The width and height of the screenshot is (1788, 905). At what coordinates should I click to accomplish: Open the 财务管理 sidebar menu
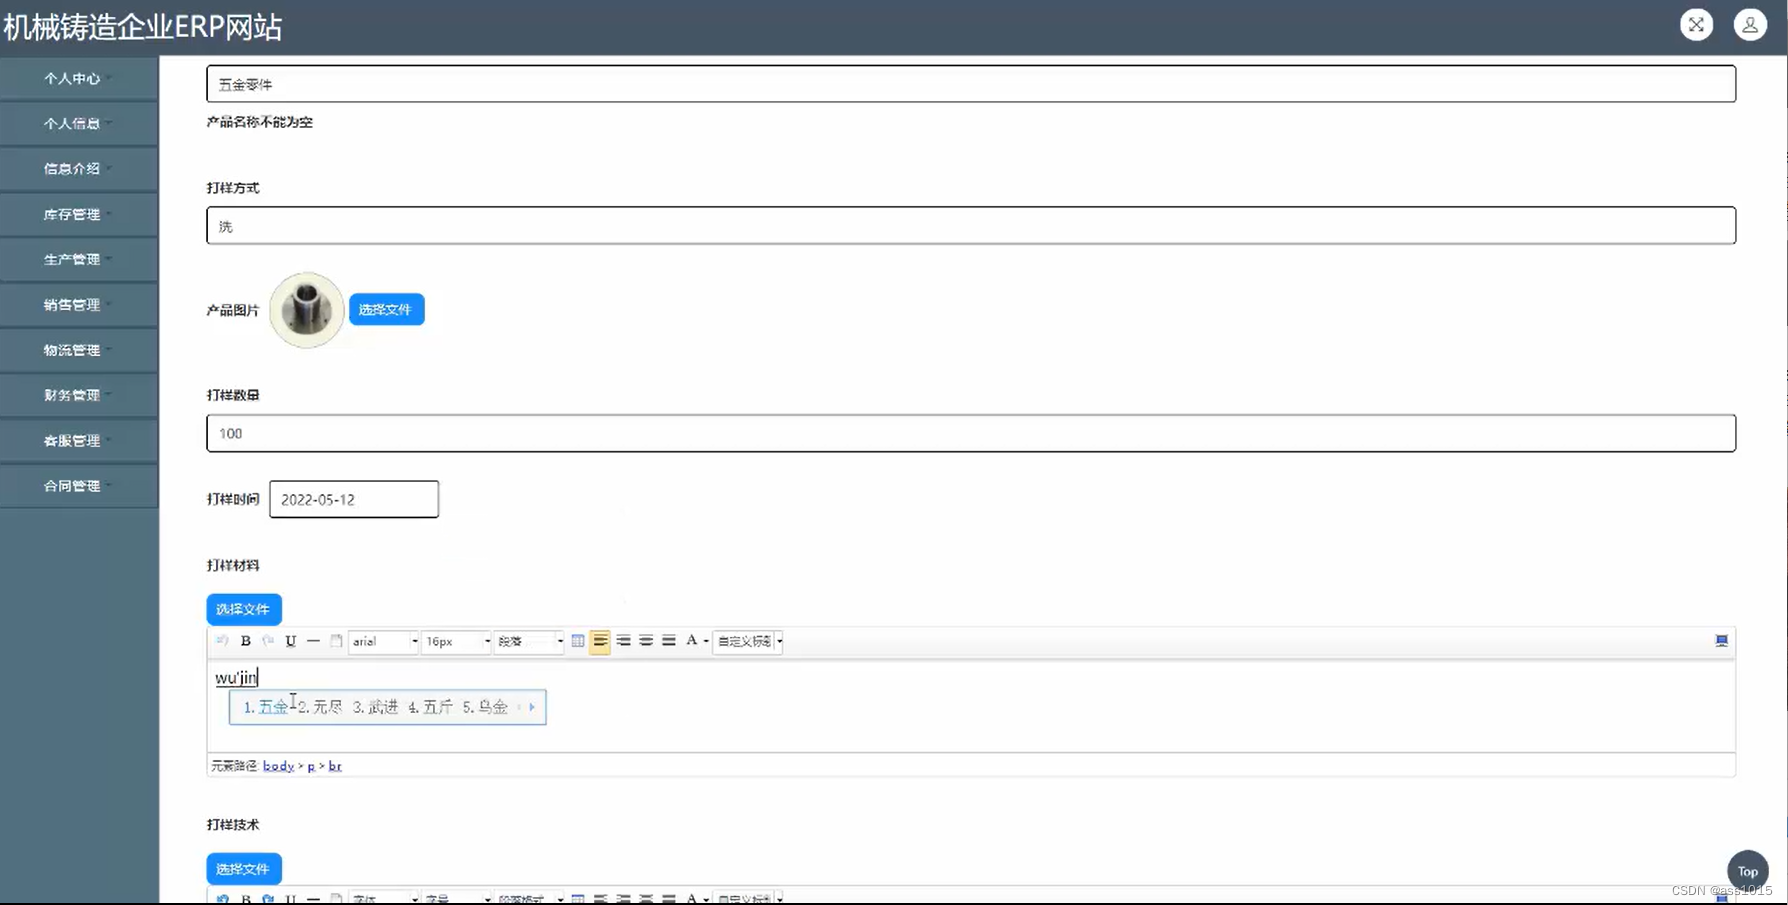tap(72, 394)
